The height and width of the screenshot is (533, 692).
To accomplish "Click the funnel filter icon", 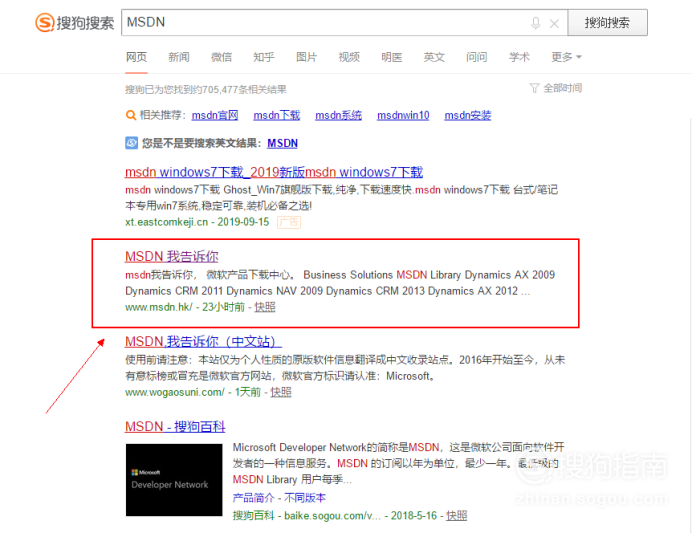I will pos(534,88).
